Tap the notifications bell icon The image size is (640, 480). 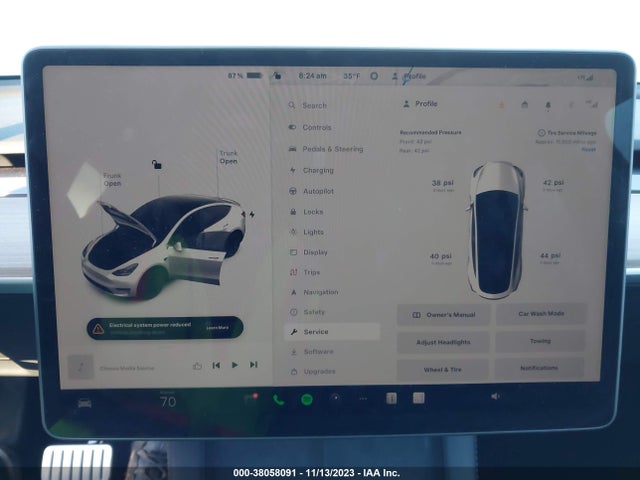[x=548, y=105]
